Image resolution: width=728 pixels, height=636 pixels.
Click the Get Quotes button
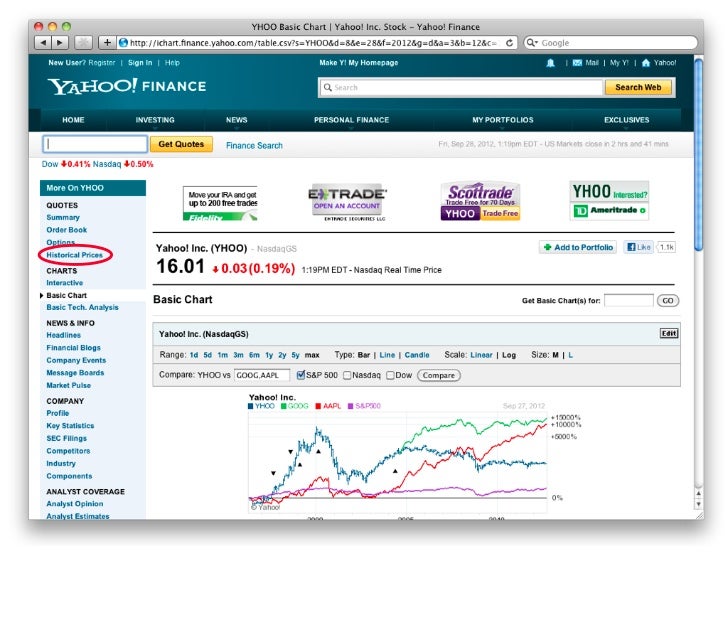point(181,144)
